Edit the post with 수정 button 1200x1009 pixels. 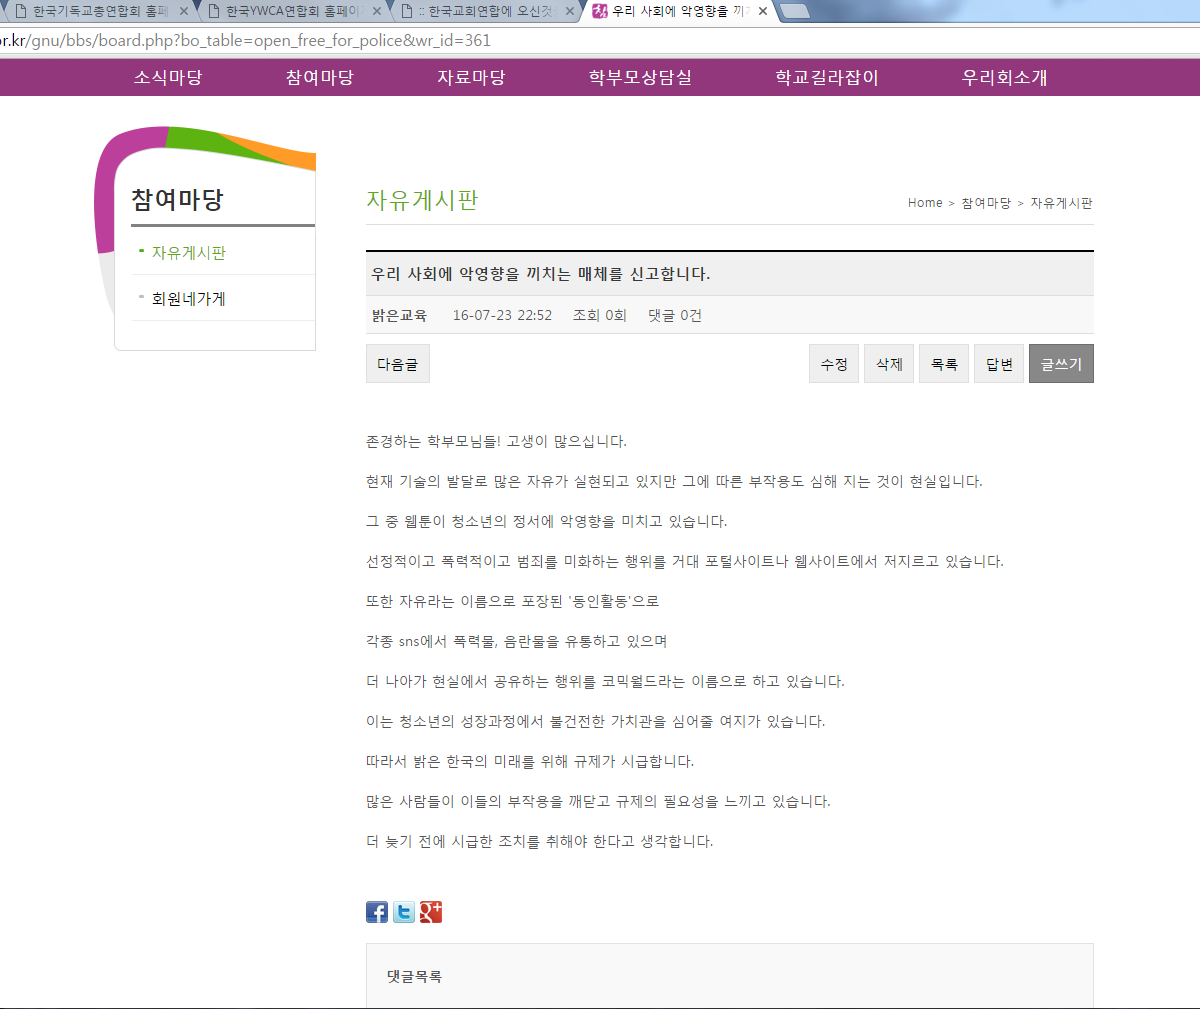834,364
